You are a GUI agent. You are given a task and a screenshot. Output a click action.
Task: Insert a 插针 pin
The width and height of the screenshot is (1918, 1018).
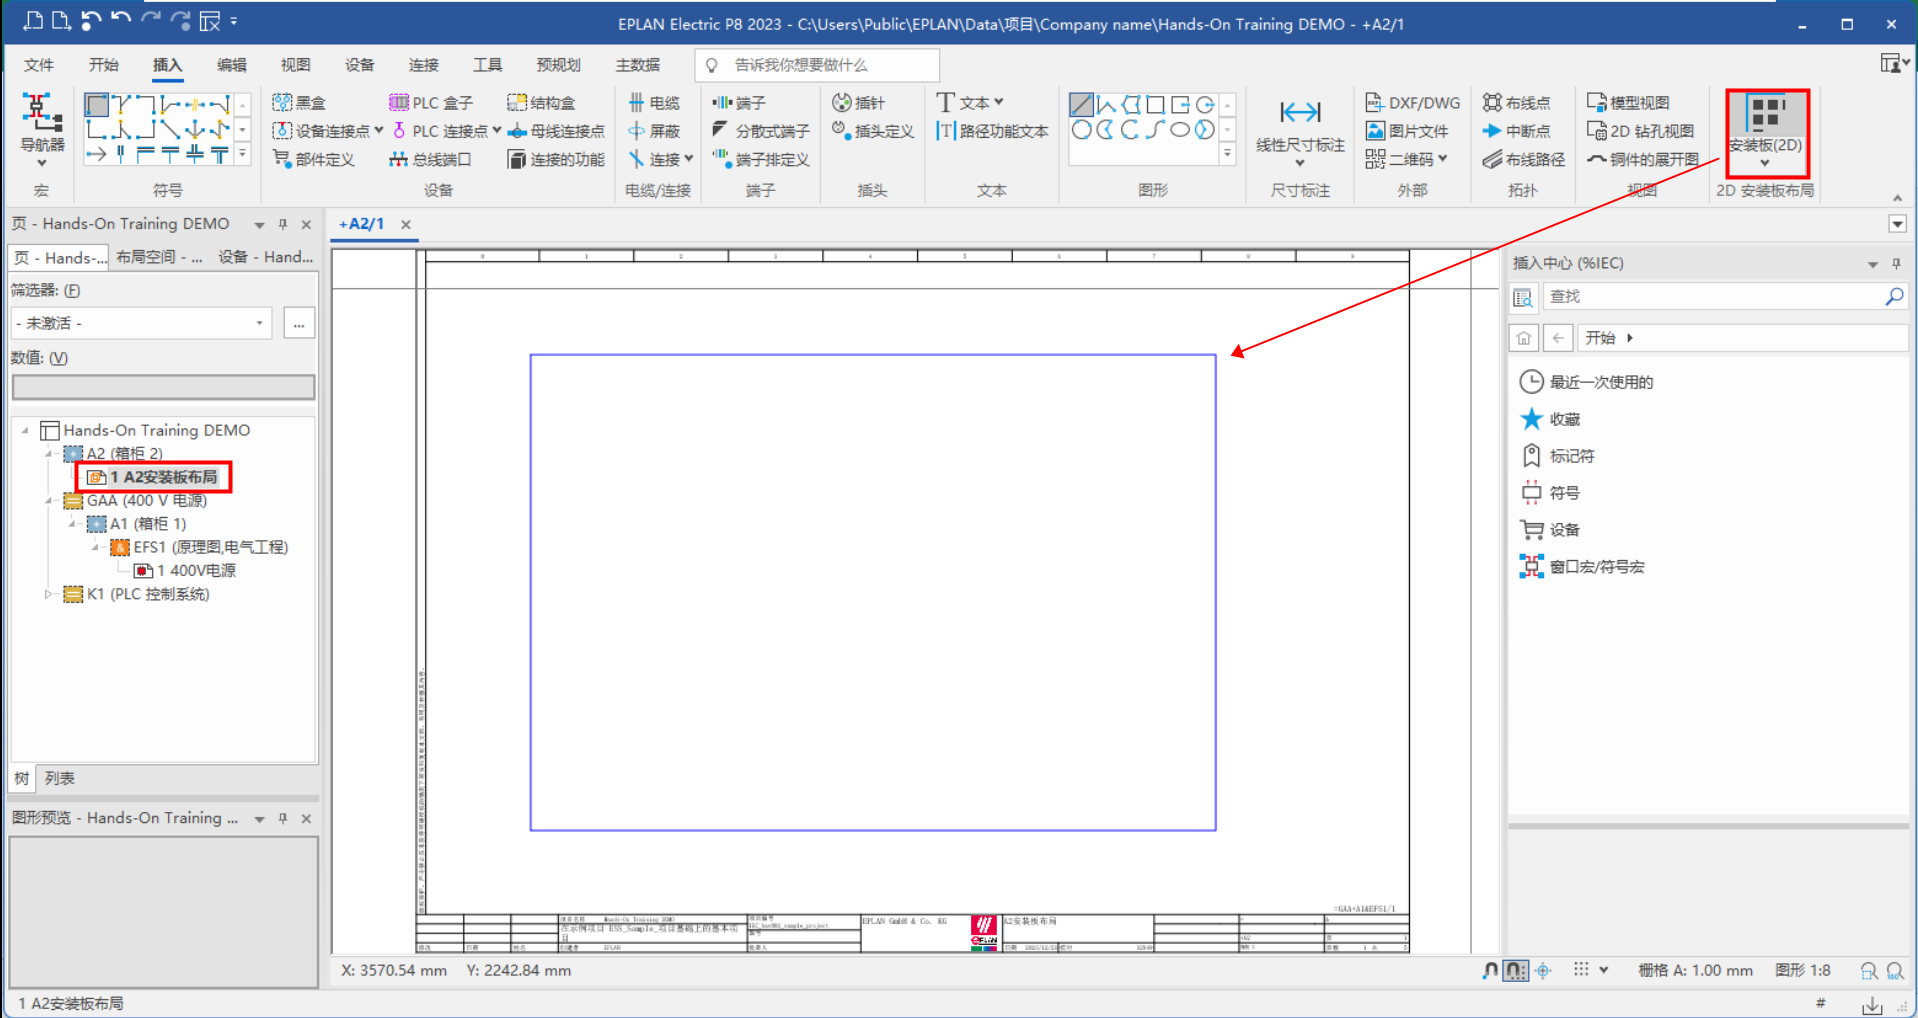[859, 103]
